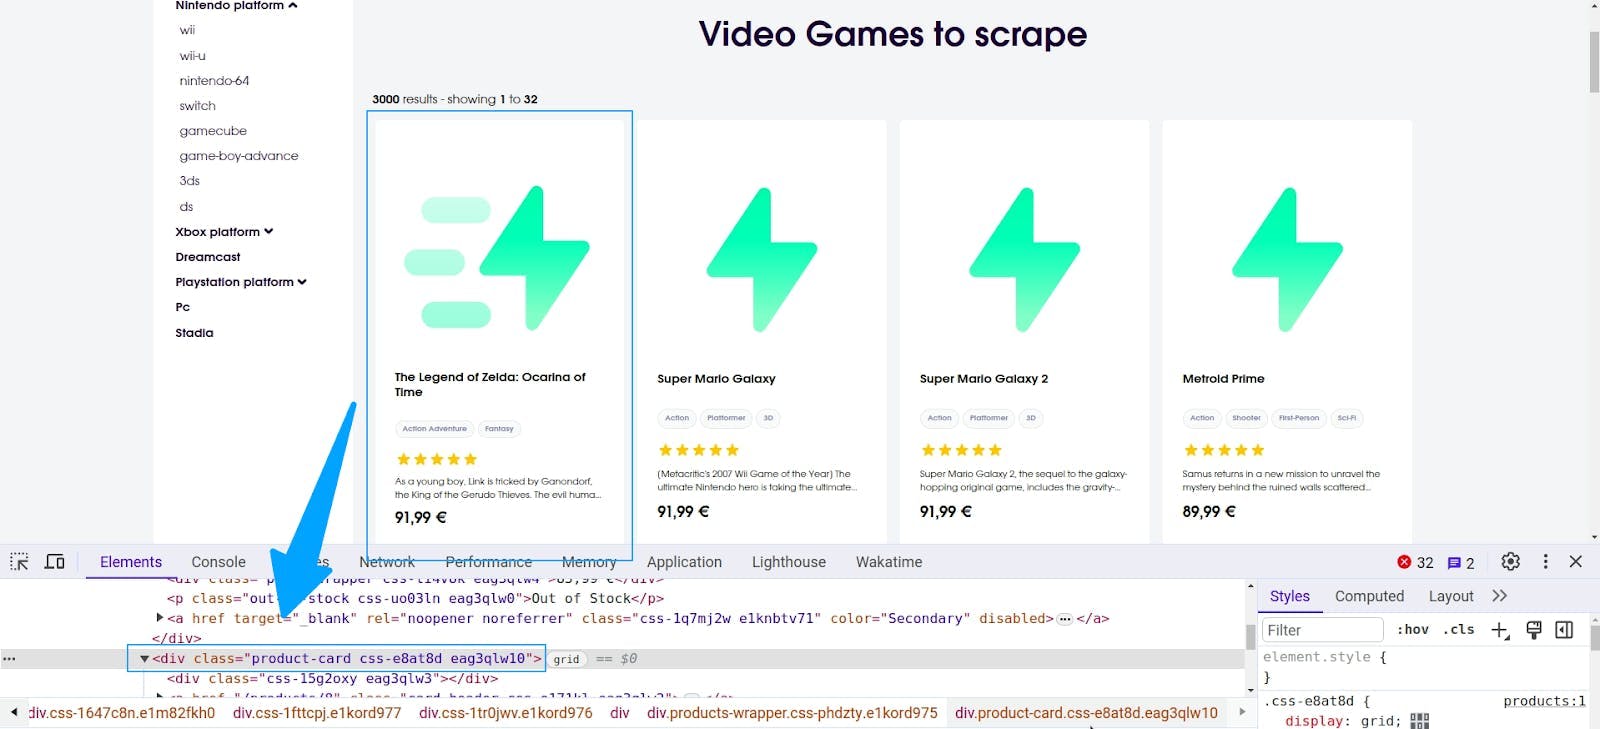
Task: Open the wii platform link
Action: click(187, 30)
